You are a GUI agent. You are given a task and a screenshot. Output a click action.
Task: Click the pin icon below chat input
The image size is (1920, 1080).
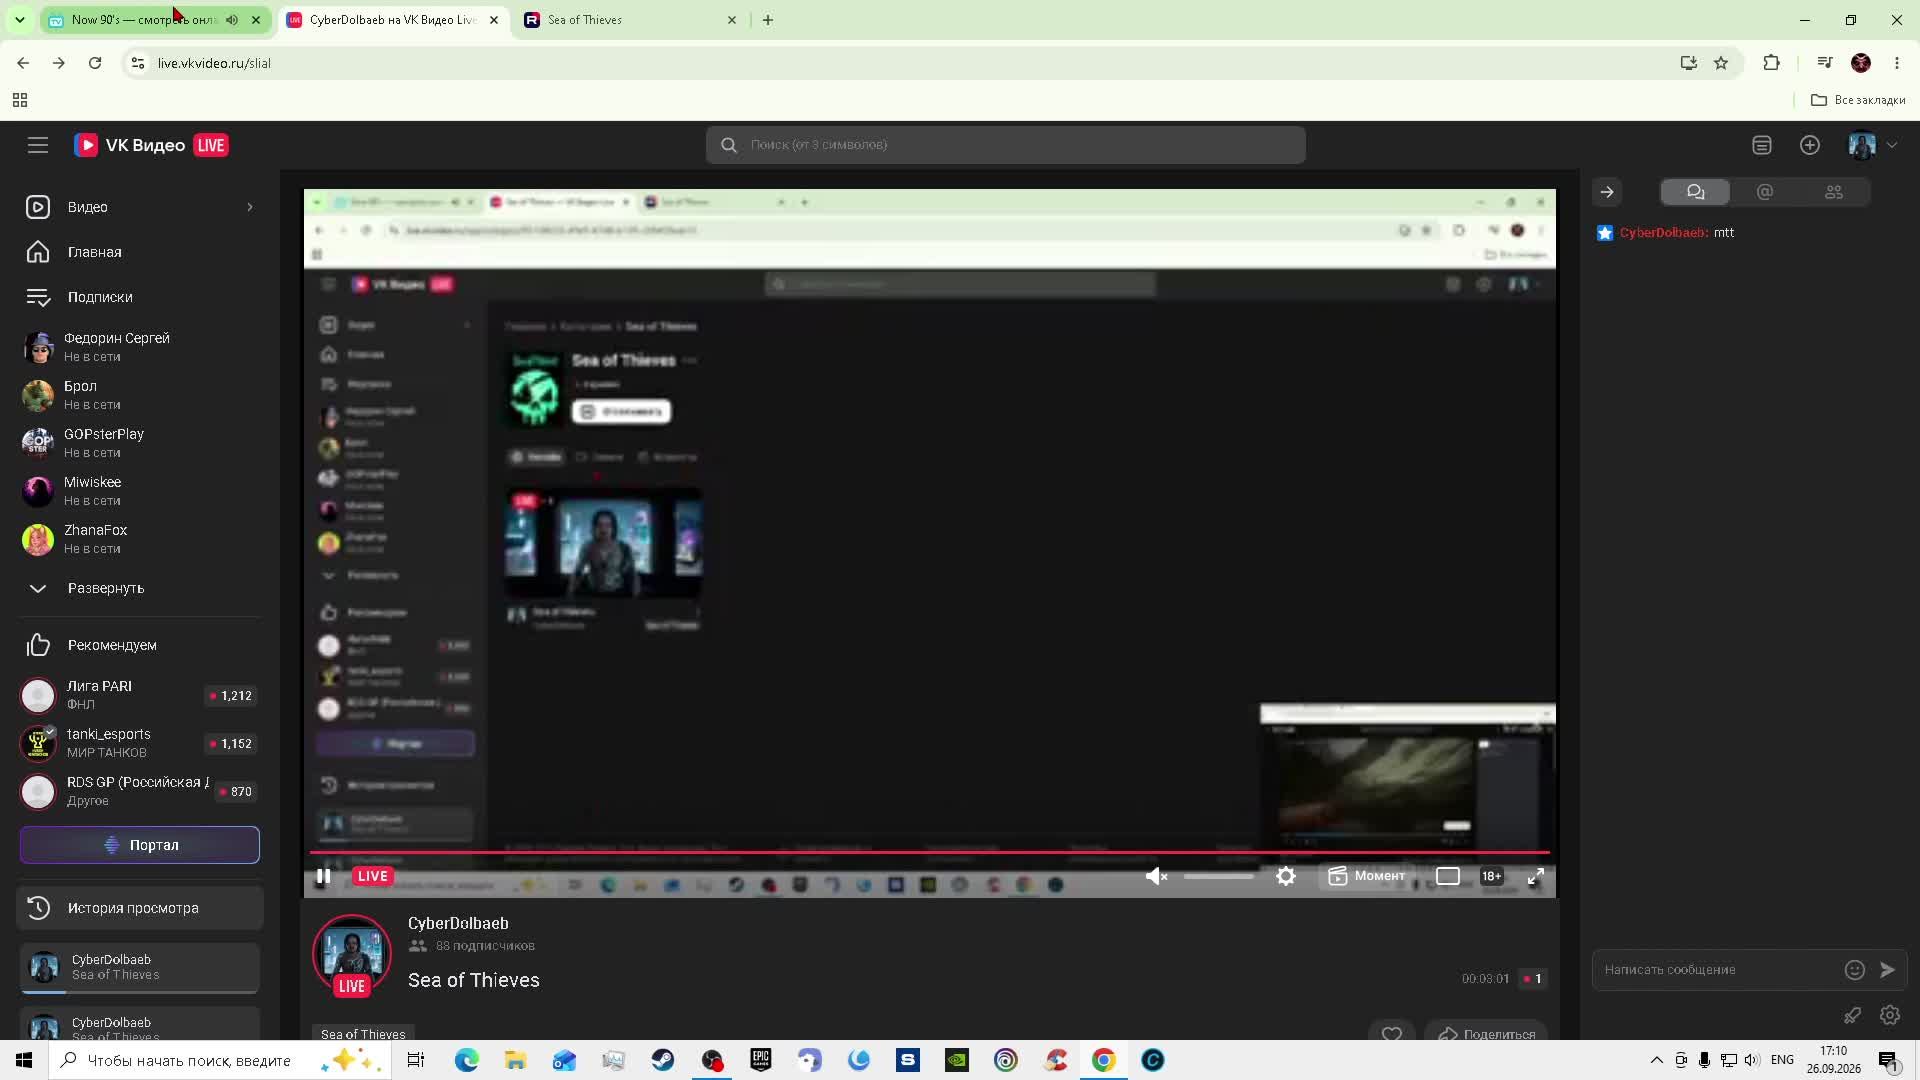tap(1852, 1015)
